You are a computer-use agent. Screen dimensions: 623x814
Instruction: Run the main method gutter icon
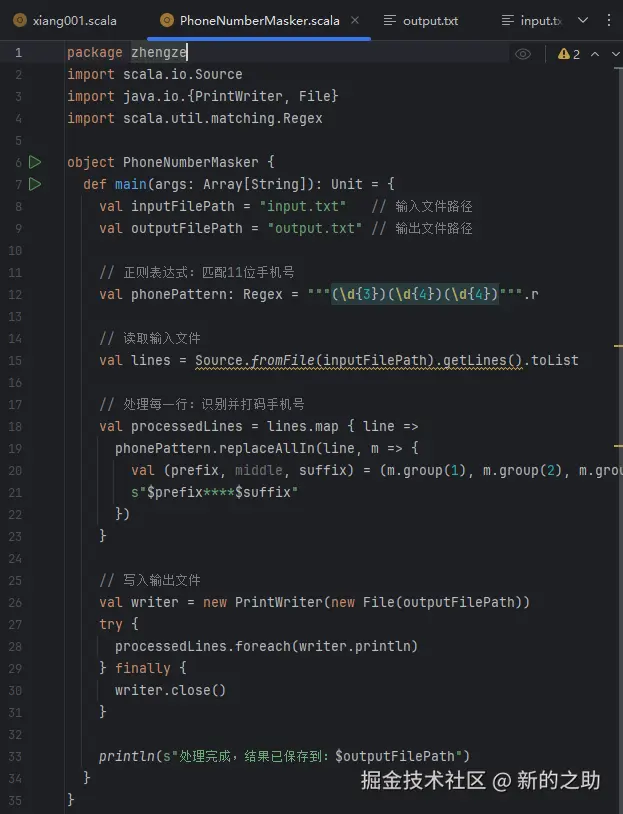tap(35, 184)
